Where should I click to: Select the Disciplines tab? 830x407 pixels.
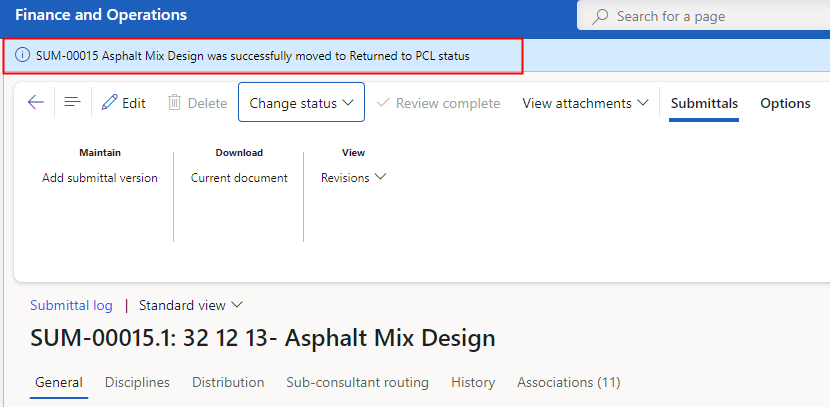coord(137,382)
